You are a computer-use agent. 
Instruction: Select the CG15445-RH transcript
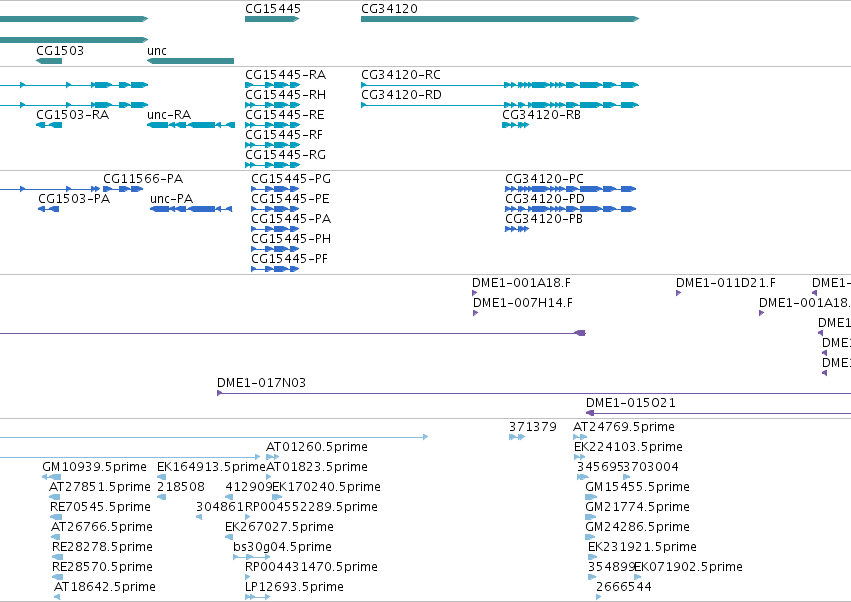pos(272,105)
